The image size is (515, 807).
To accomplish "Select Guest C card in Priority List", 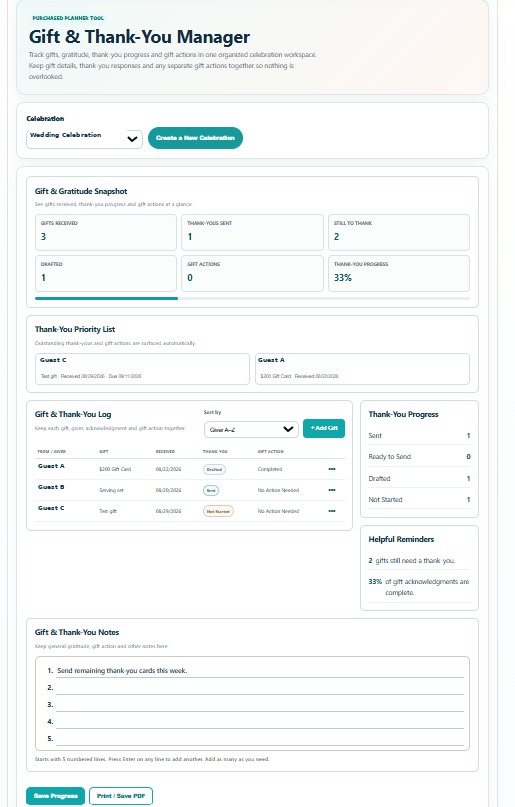I will [x=142, y=369].
